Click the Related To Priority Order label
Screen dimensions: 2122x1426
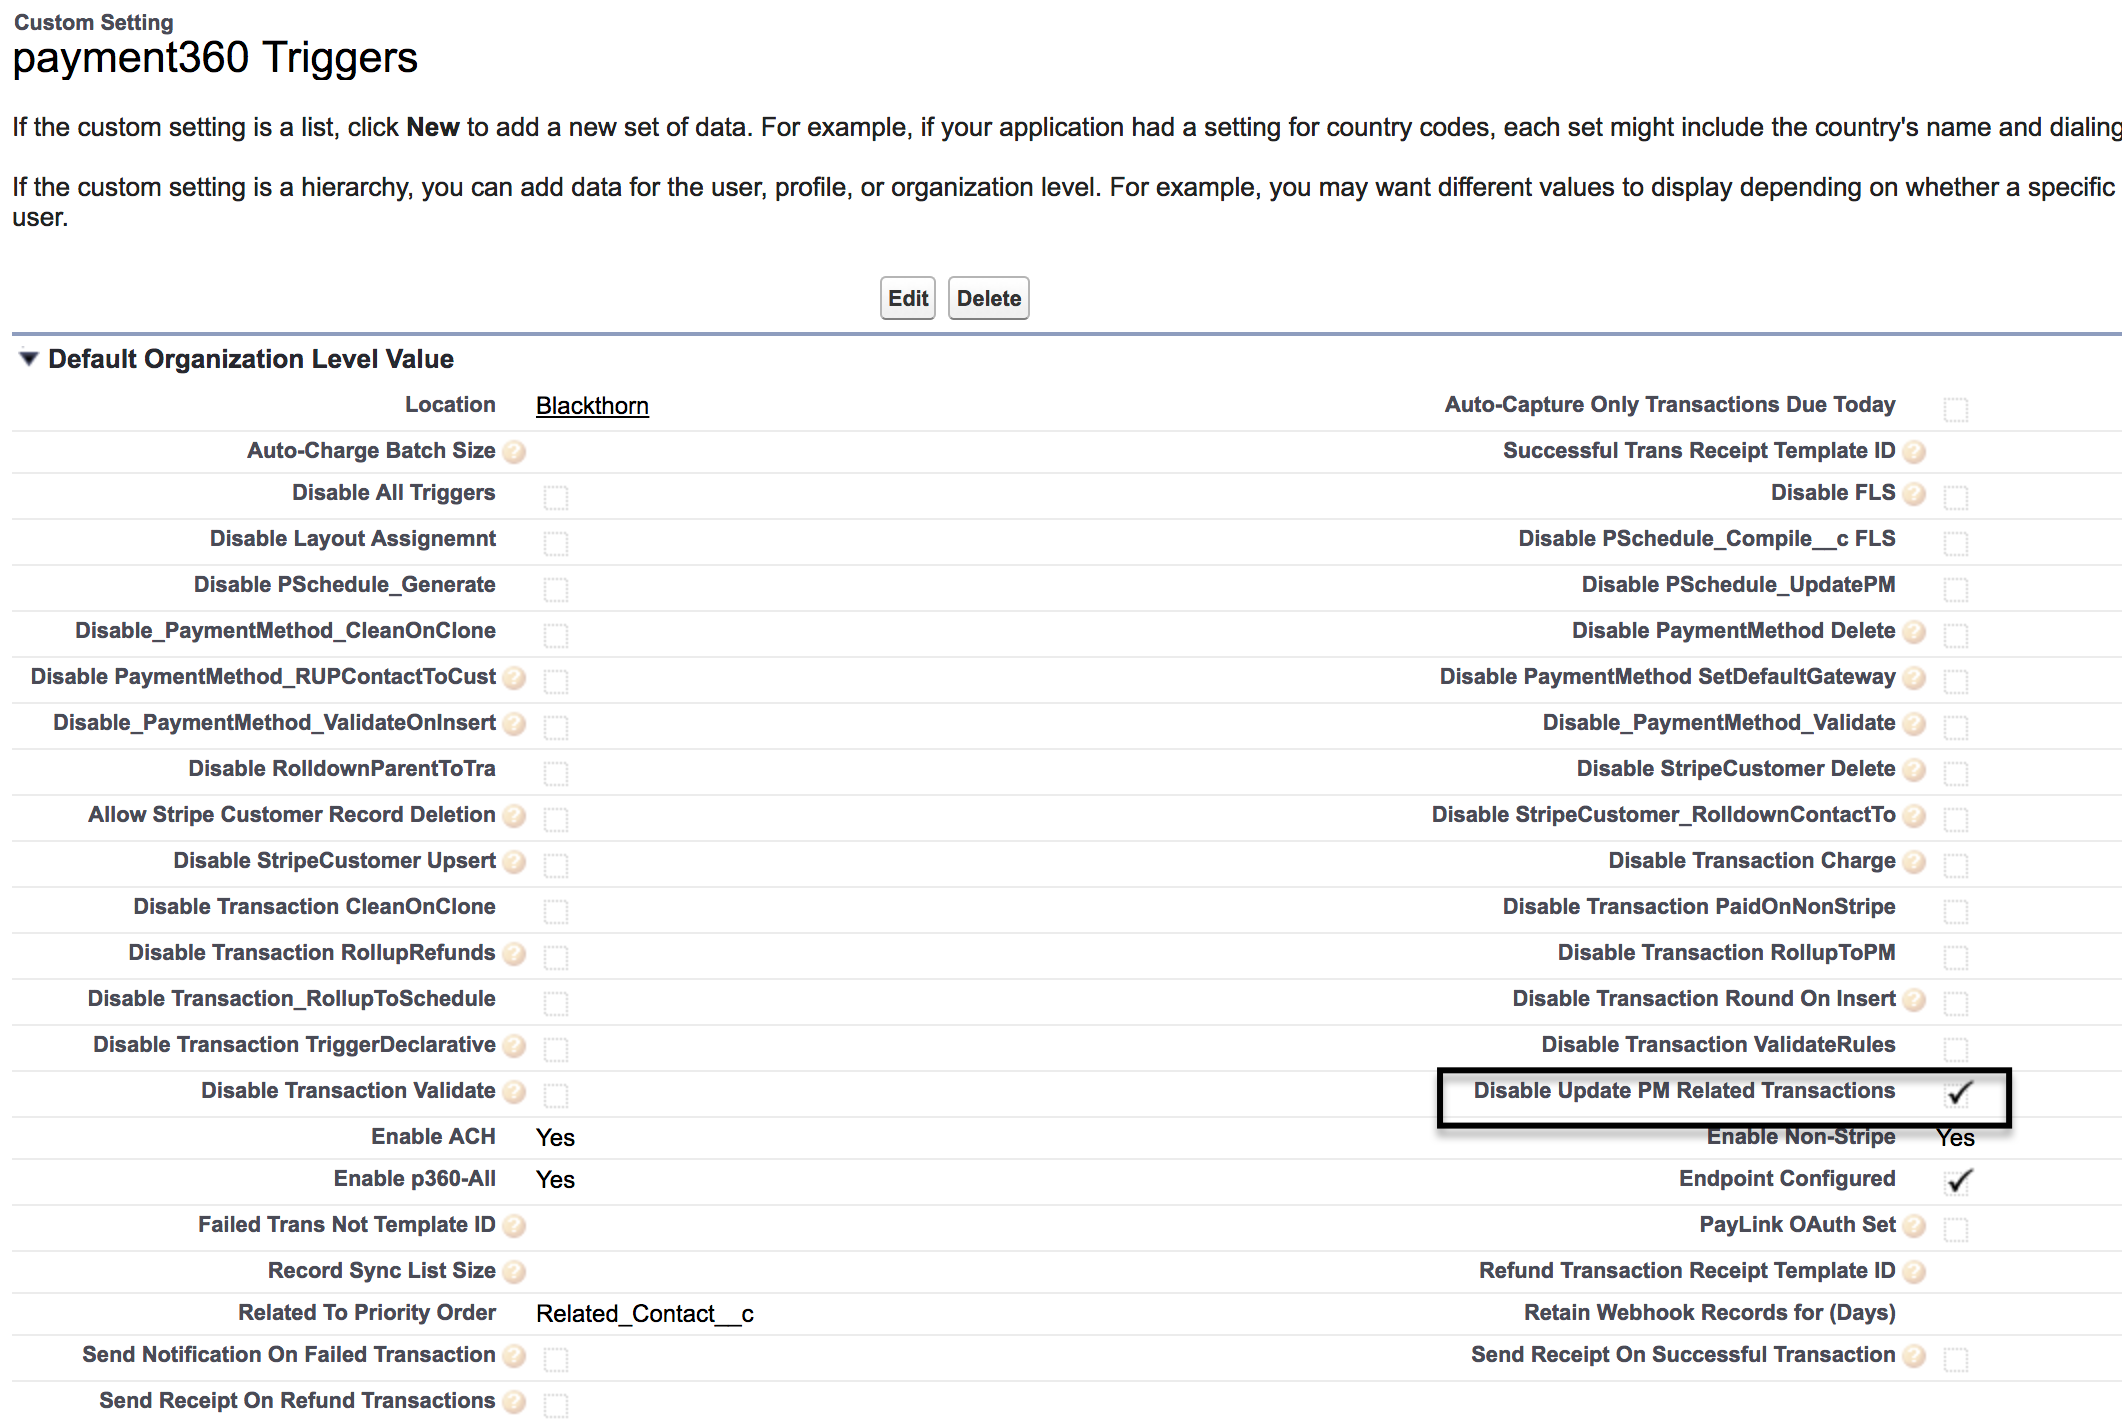coord(367,1313)
